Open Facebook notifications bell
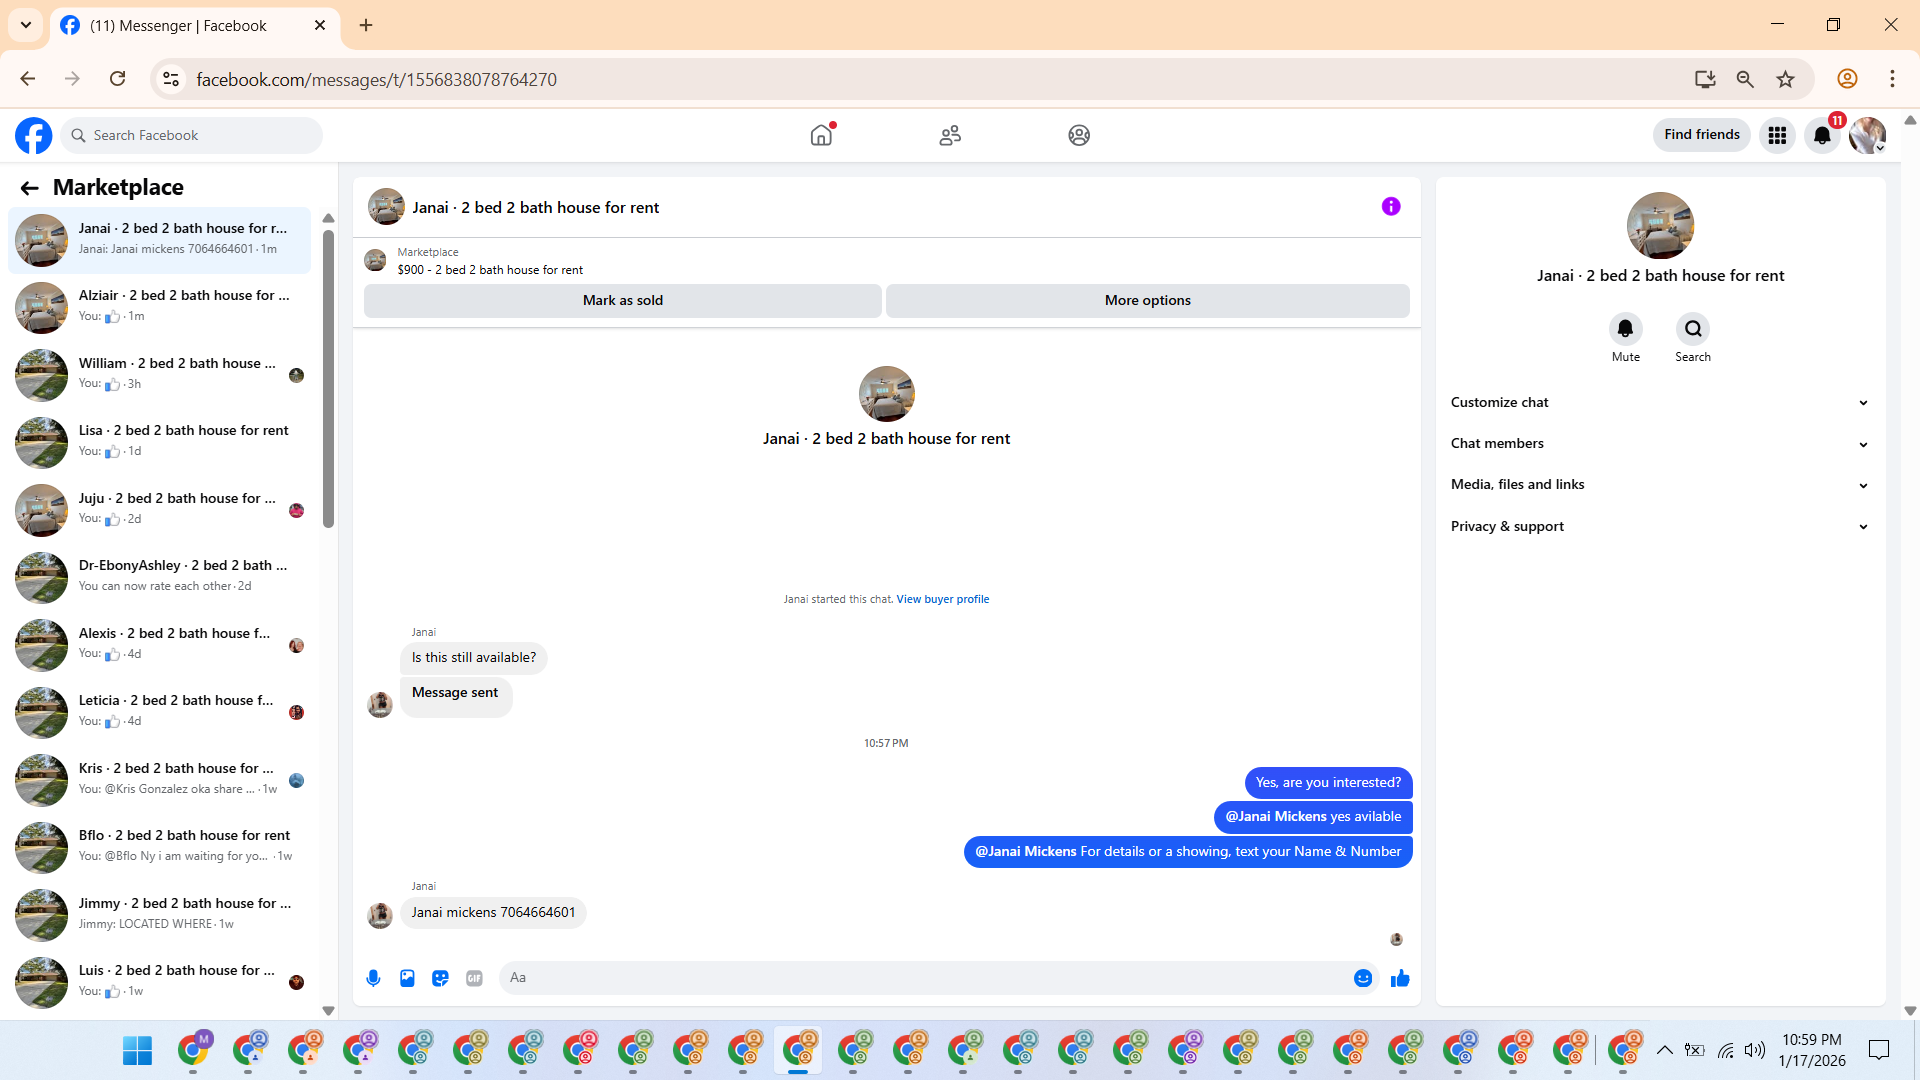The width and height of the screenshot is (1920, 1080). [x=1822, y=135]
